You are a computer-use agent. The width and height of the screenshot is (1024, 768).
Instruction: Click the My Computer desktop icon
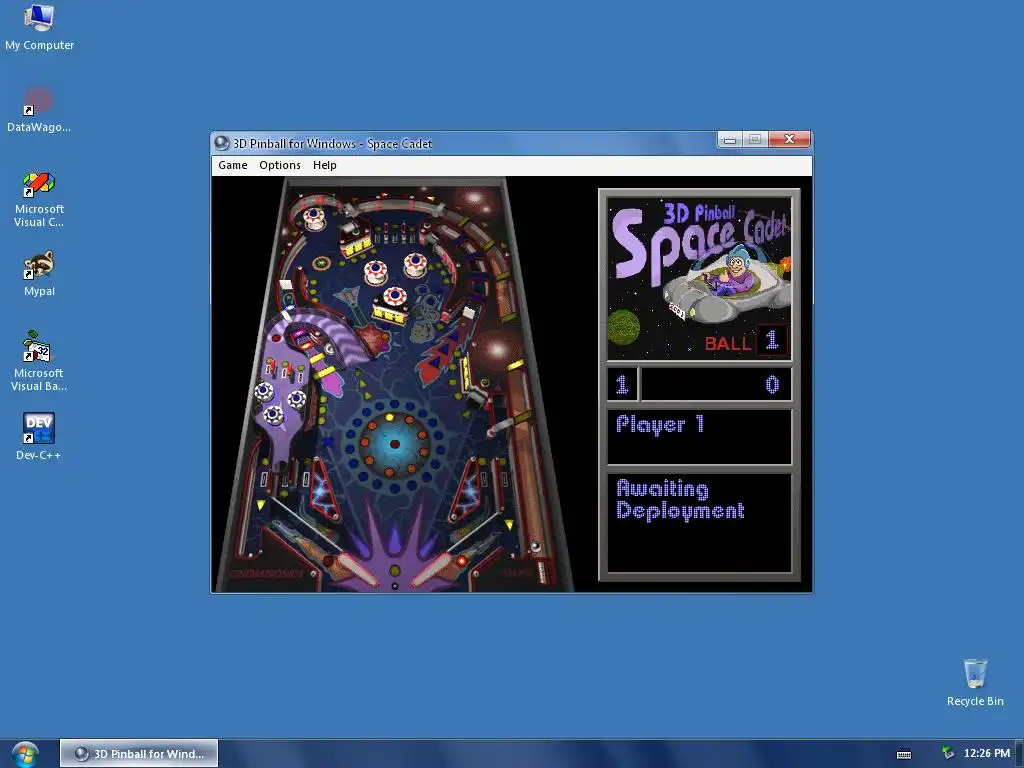coord(39,27)
